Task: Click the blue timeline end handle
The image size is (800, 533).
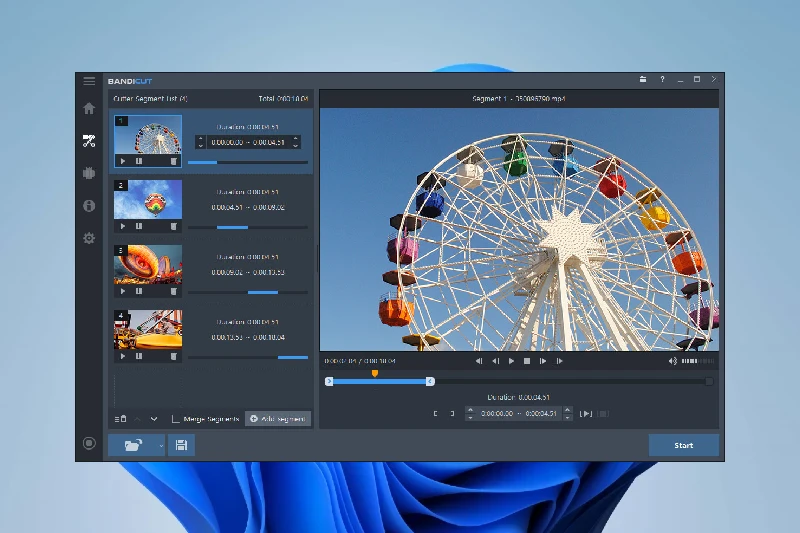Action: [x=430, y=382]
